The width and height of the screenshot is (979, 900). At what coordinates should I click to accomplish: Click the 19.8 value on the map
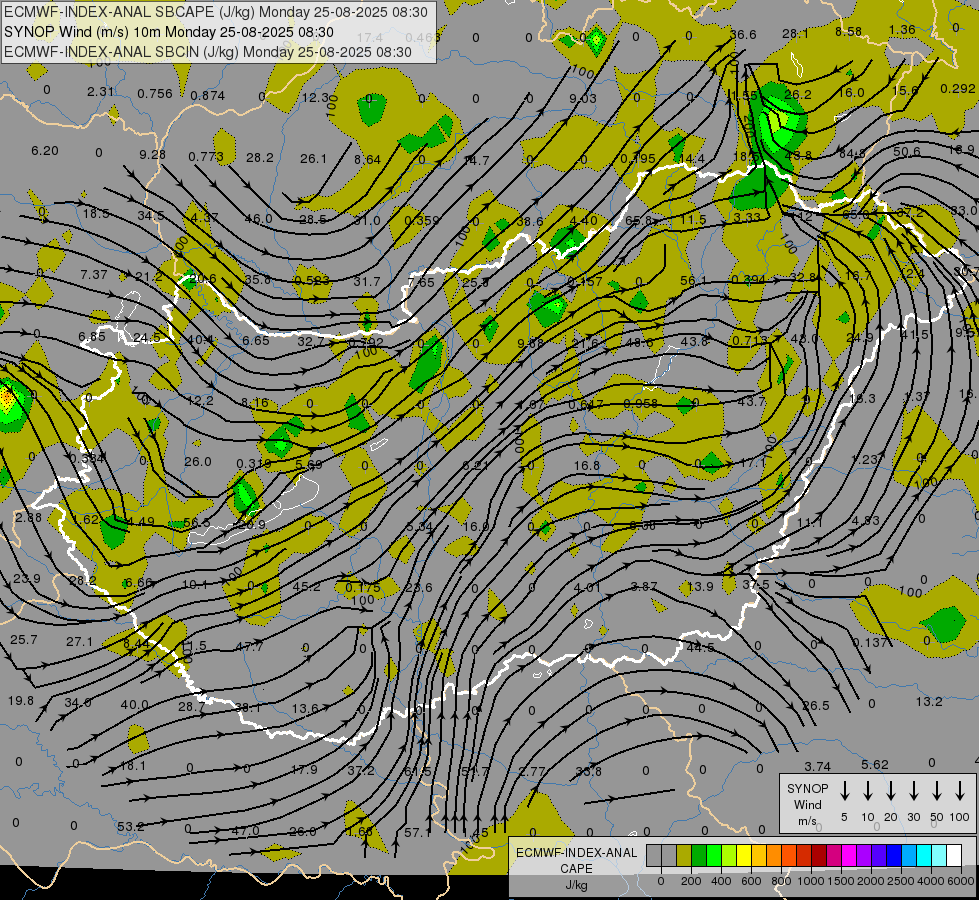point(21,701)
